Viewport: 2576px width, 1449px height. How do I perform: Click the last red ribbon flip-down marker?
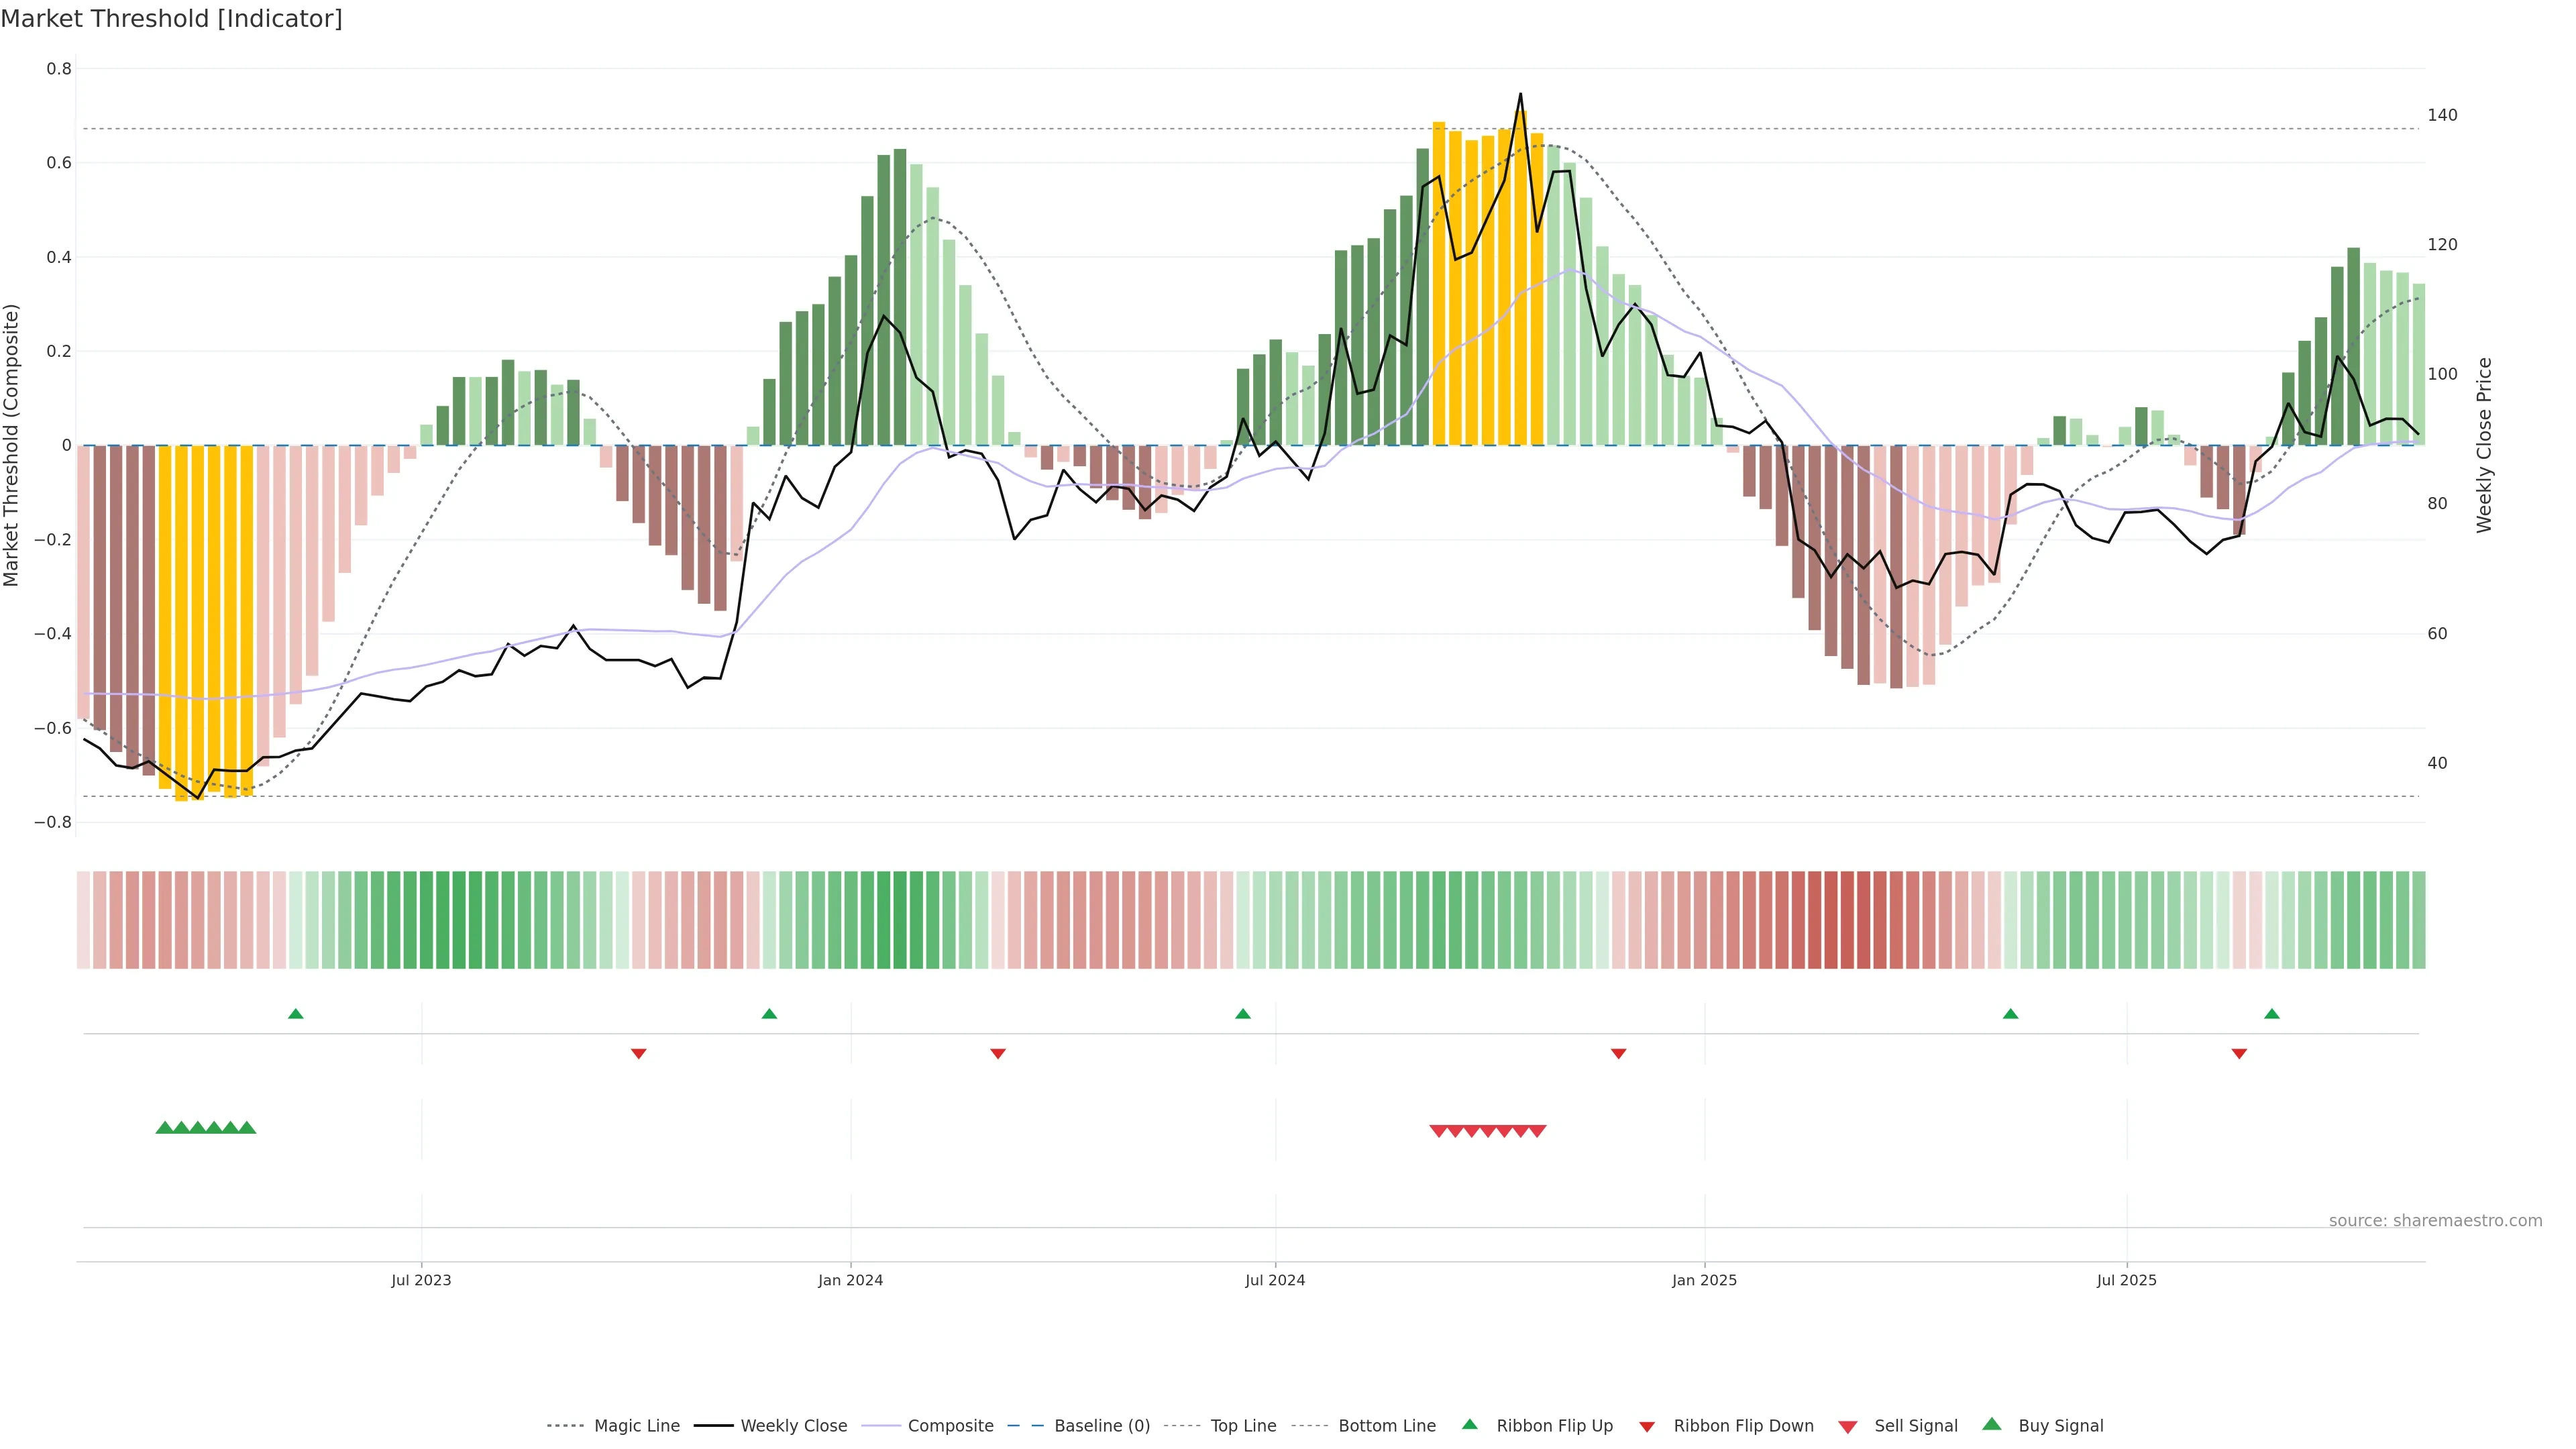click(2239, 1053)
